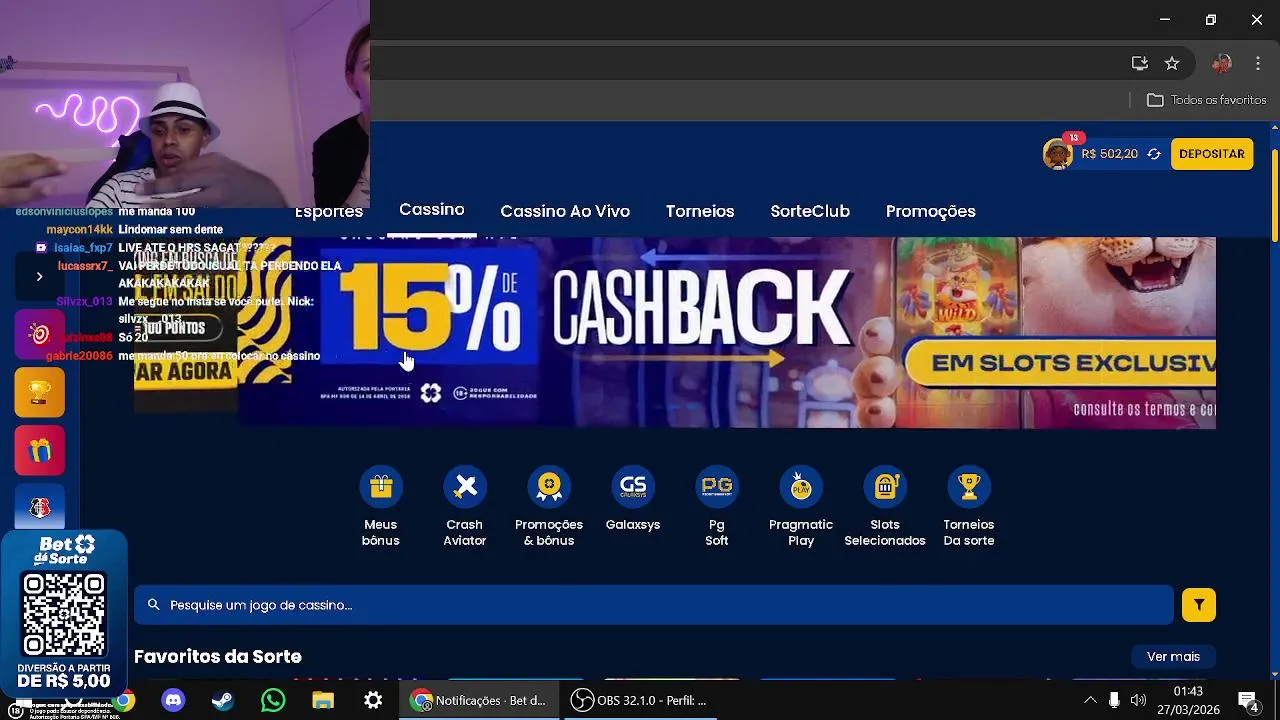Select the Galaxsys provider icon
The image size is (1280, 720).
click(632, 487)
